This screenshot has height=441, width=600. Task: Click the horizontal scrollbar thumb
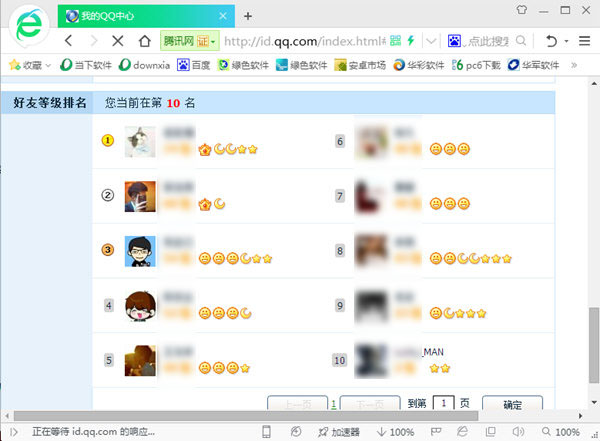(246, 416)
